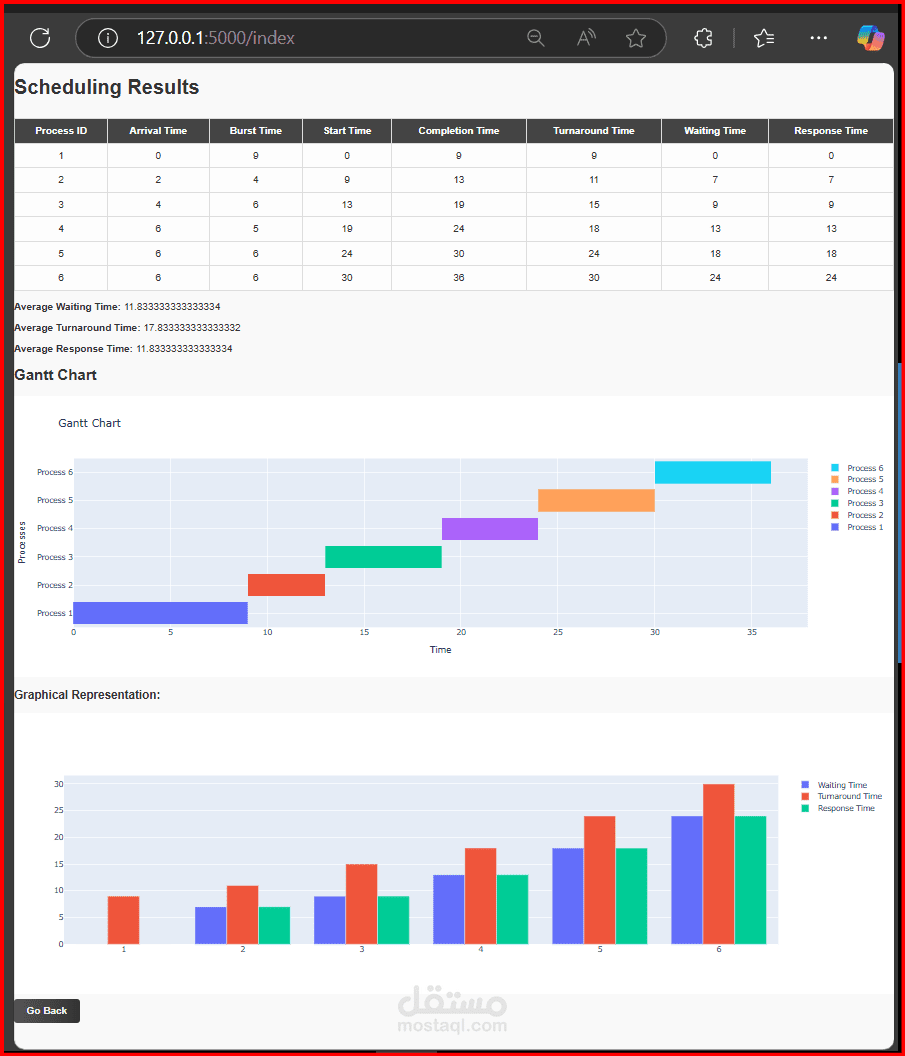Toggle Waiting Time series in bar legend
Screen dimensions: 905x1056
pyautogui.click(x=834, y=785)
